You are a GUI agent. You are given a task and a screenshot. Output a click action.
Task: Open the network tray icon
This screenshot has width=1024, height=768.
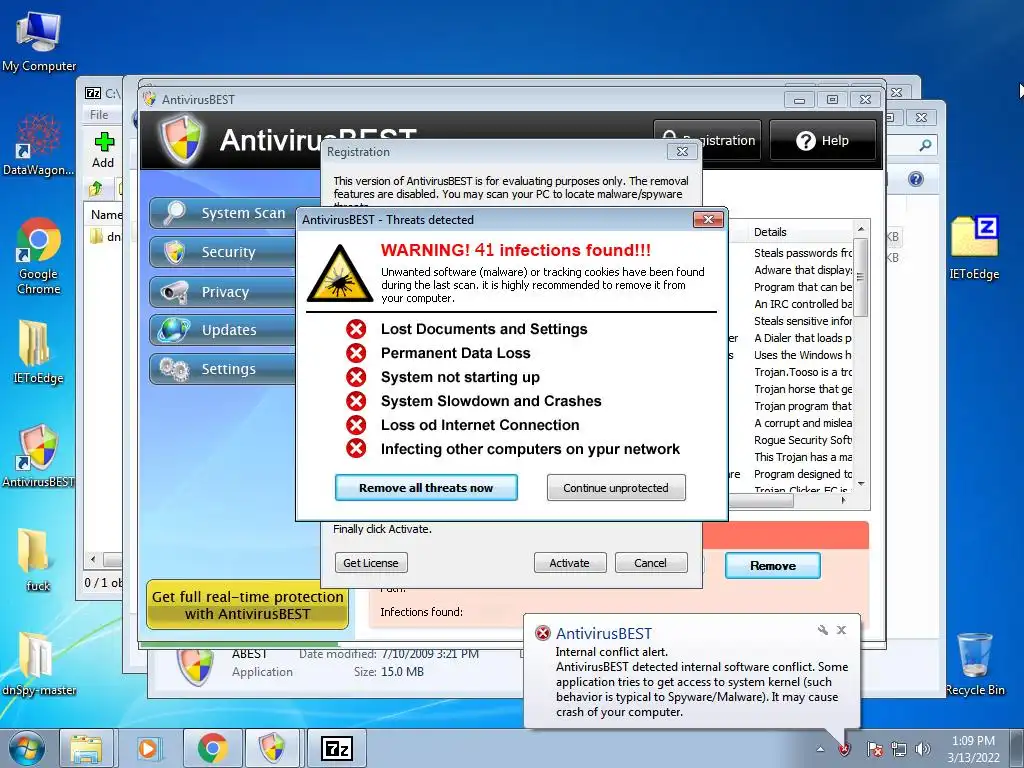click(x=899, y=749)
